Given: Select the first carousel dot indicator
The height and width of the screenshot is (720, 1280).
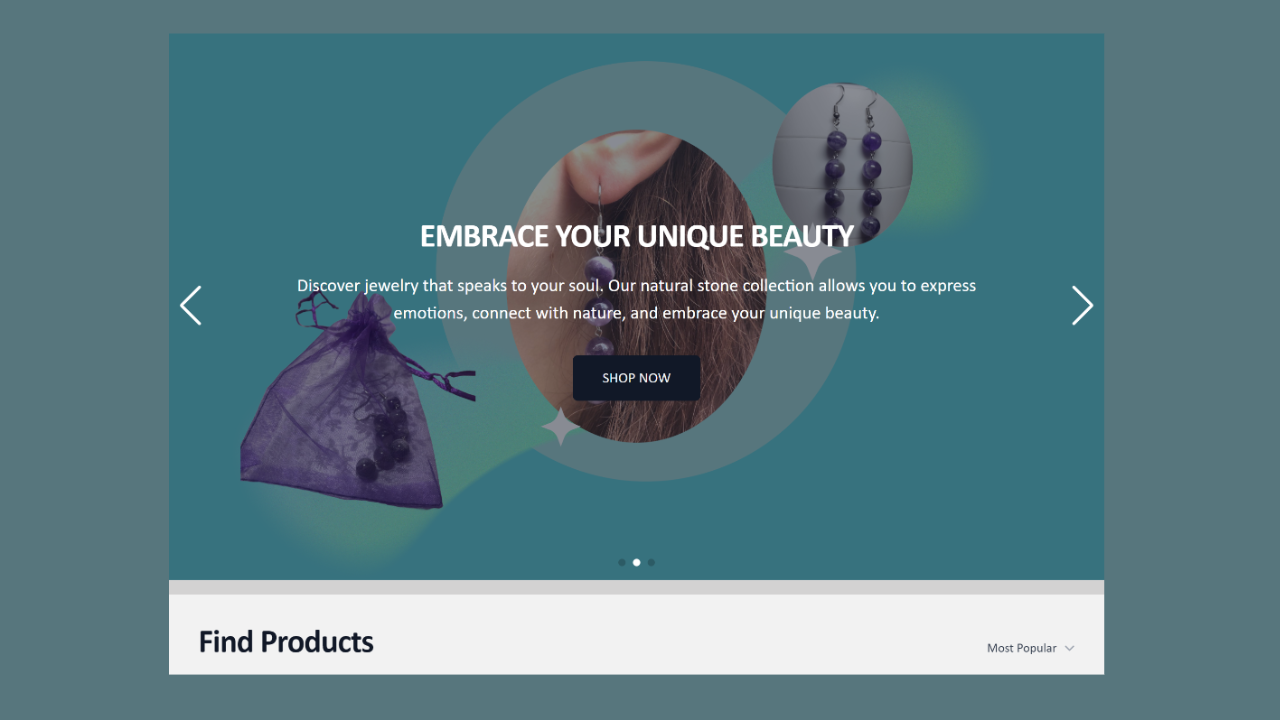Looking at the screenshot, I should click(x=622, y=562).
